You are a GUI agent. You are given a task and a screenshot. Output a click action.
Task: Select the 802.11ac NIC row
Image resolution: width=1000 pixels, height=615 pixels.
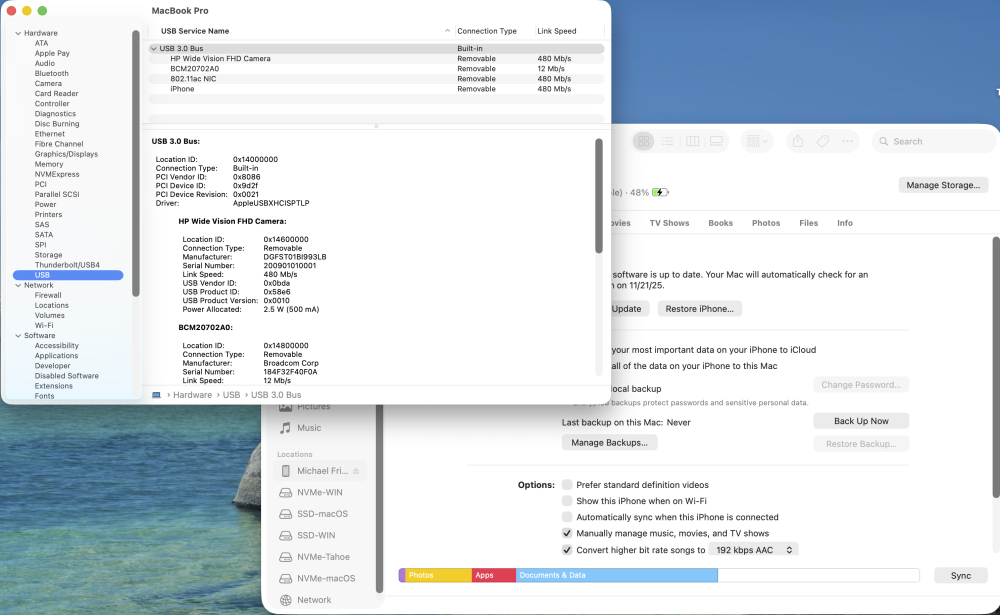[376, 79]
